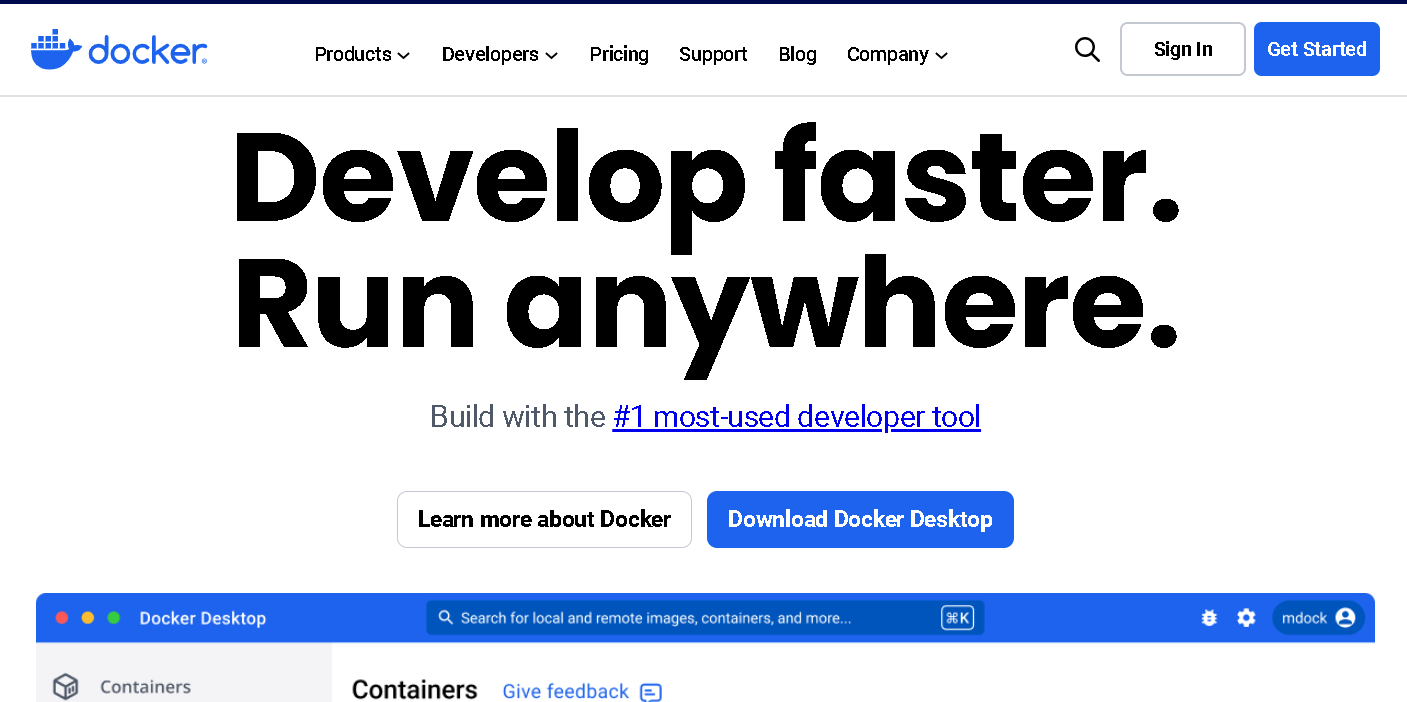
Task: Click the green window dot in Docker Desktop
Action: click(114, 618)
